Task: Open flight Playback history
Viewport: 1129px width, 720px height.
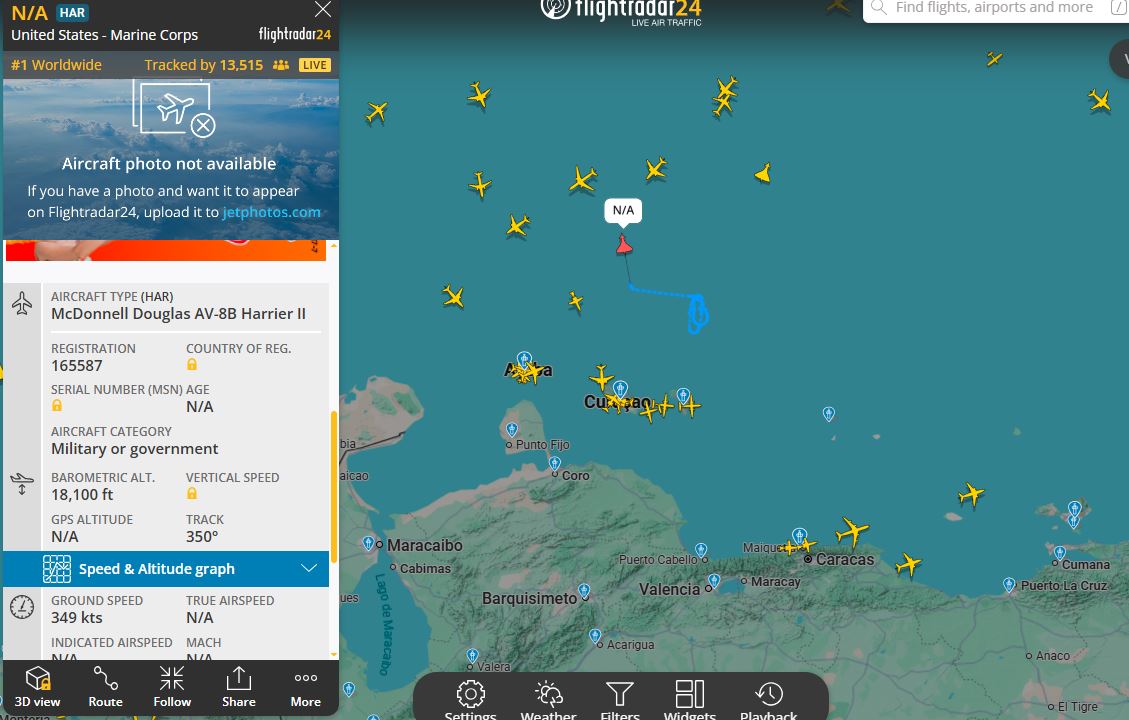Action: tap(768, 700)
